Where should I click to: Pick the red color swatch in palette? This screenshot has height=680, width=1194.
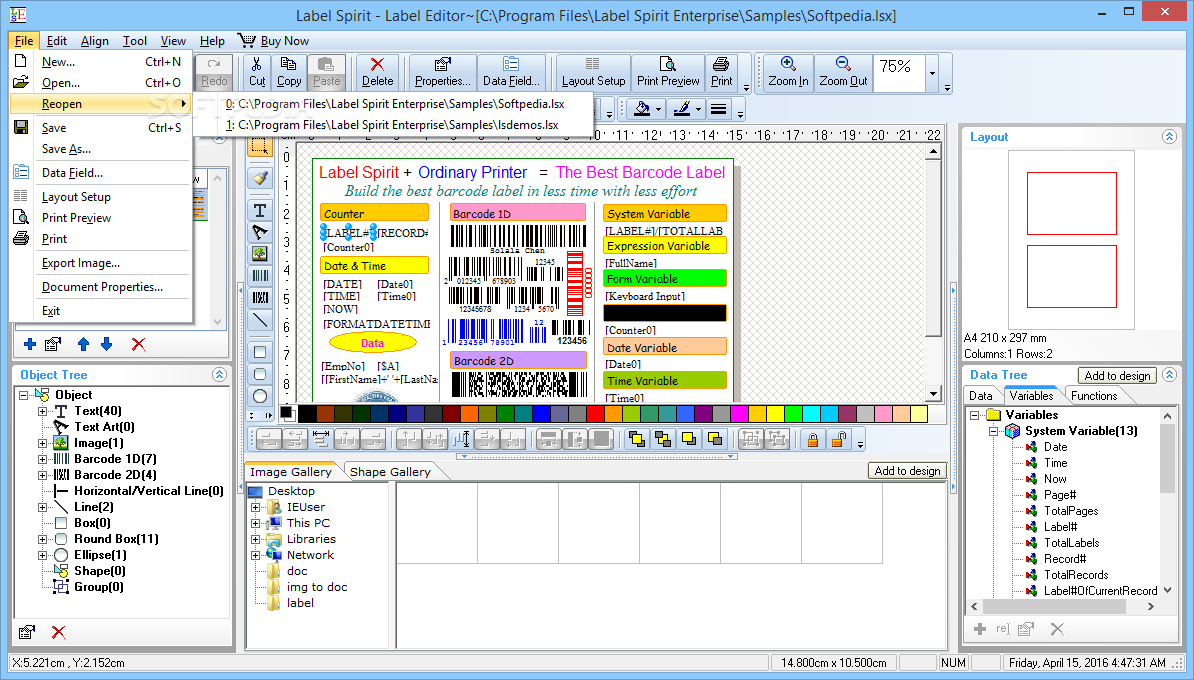point(595,413)
